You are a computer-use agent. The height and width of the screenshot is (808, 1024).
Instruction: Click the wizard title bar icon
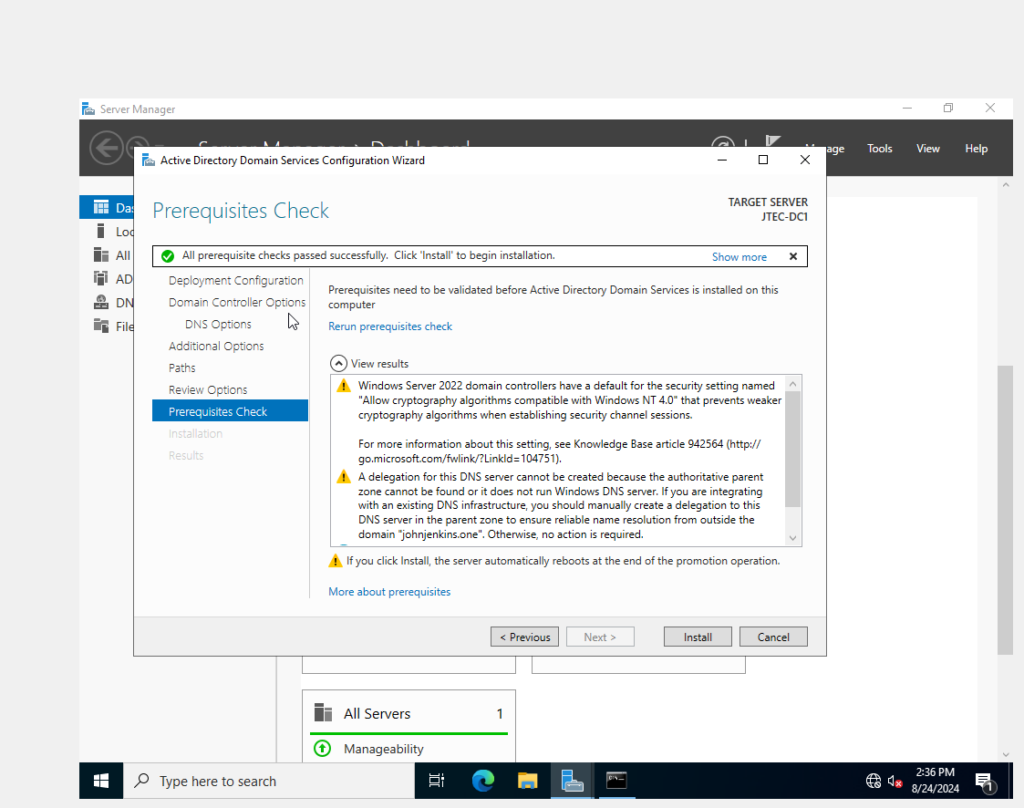click(x=148, y=160)
